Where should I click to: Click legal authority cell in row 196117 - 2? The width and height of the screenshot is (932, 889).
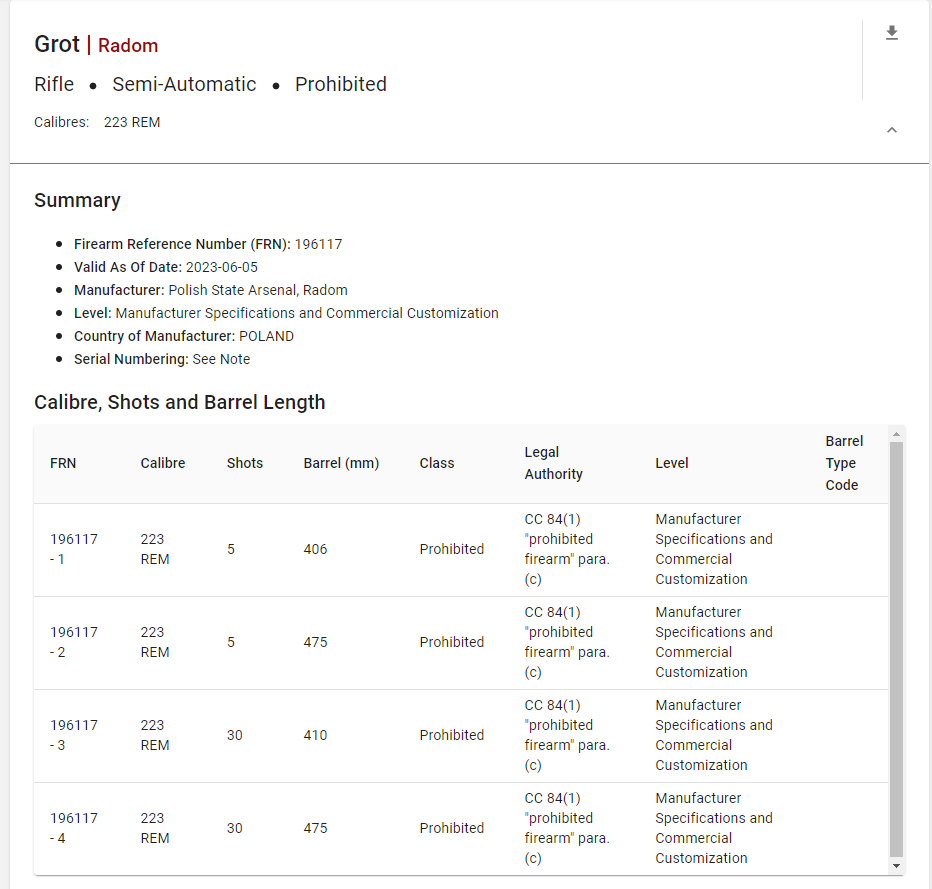pyautogui.click(x=567, y=642)
